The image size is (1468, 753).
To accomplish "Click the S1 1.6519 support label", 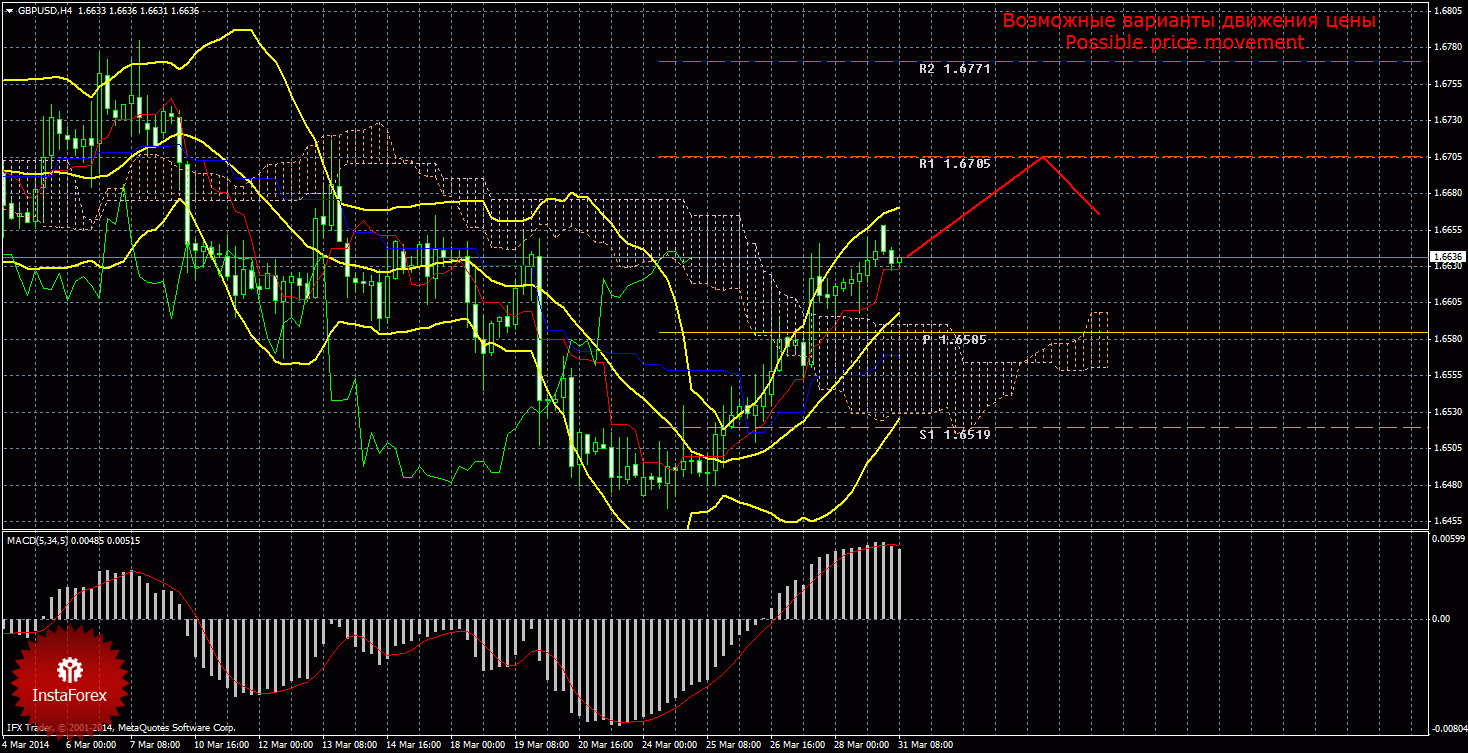I will (x=954, y=435).
